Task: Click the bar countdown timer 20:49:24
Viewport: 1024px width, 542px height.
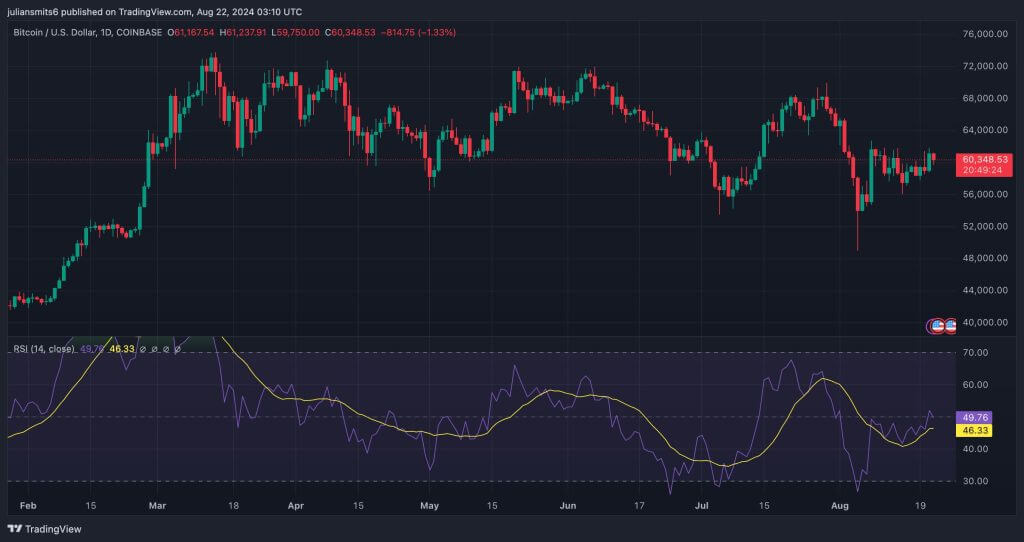Action: pyautogui.click(x=984, y=170)
